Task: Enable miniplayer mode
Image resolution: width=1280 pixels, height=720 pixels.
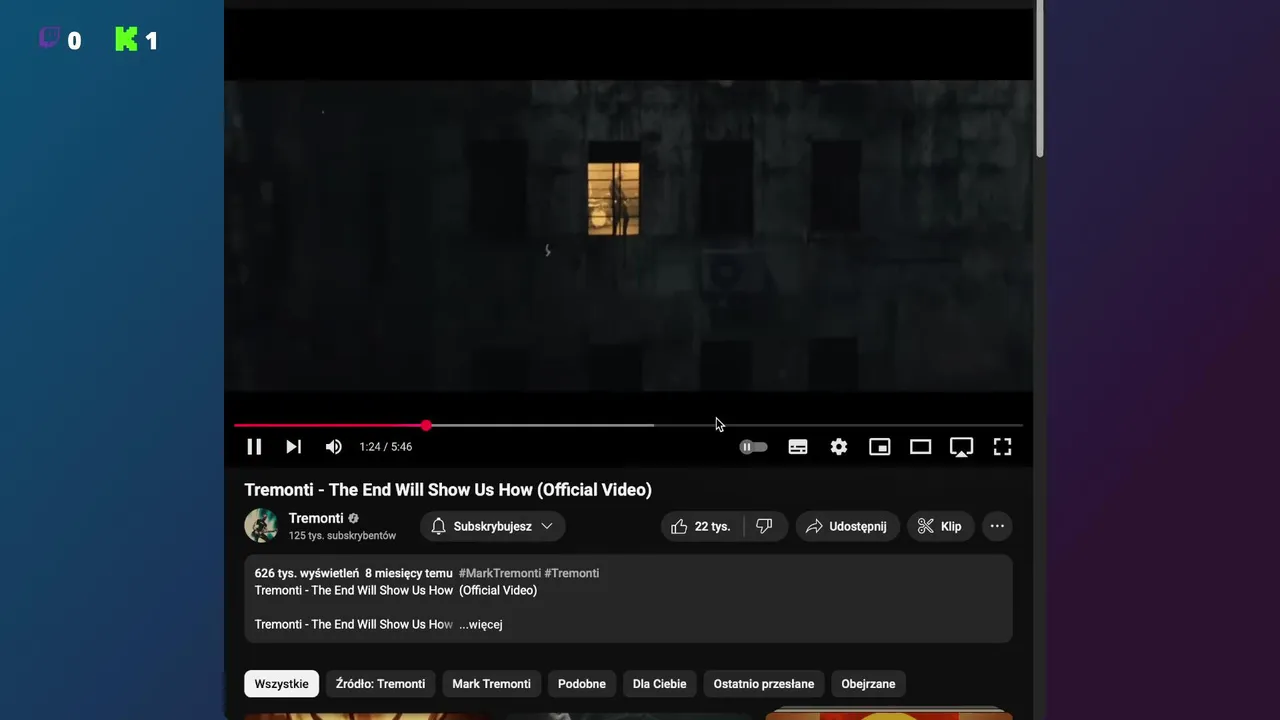Action: coord(880,447)
